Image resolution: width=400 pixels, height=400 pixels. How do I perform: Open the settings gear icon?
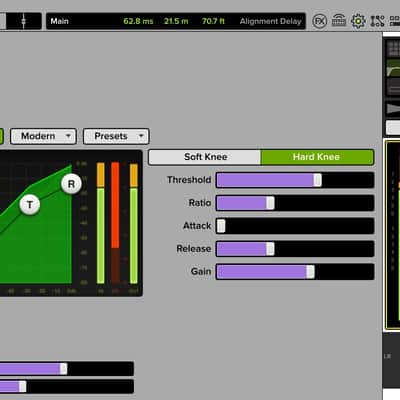coord(358,21)
